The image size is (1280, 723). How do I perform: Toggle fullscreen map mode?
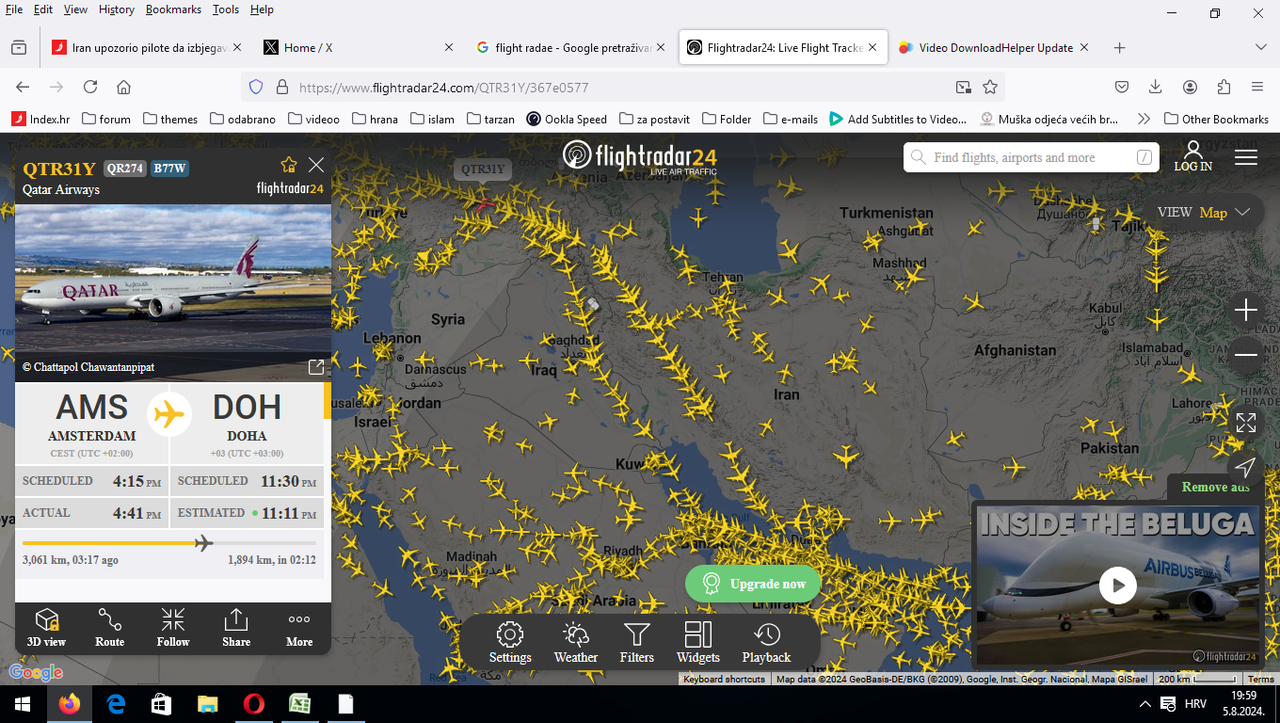click(x=1246, y=423)
